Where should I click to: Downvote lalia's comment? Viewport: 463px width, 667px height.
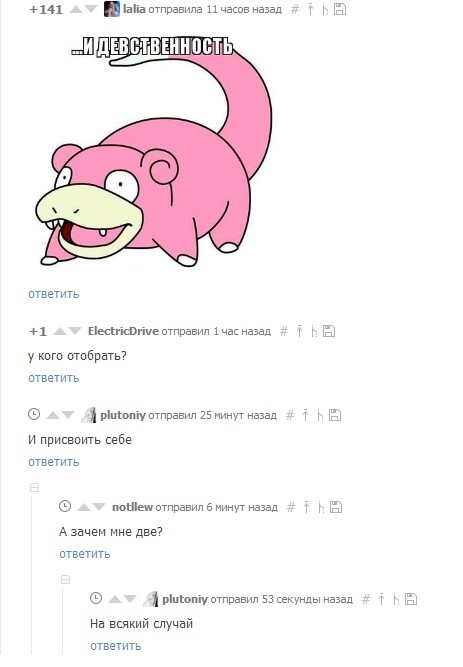[91, 9]
